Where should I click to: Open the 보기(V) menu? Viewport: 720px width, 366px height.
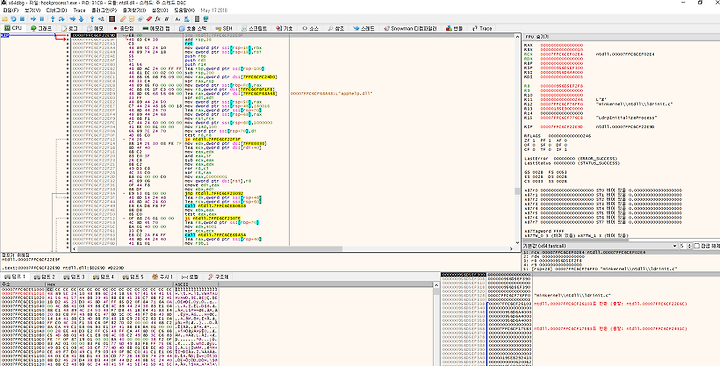click(32, 10)
